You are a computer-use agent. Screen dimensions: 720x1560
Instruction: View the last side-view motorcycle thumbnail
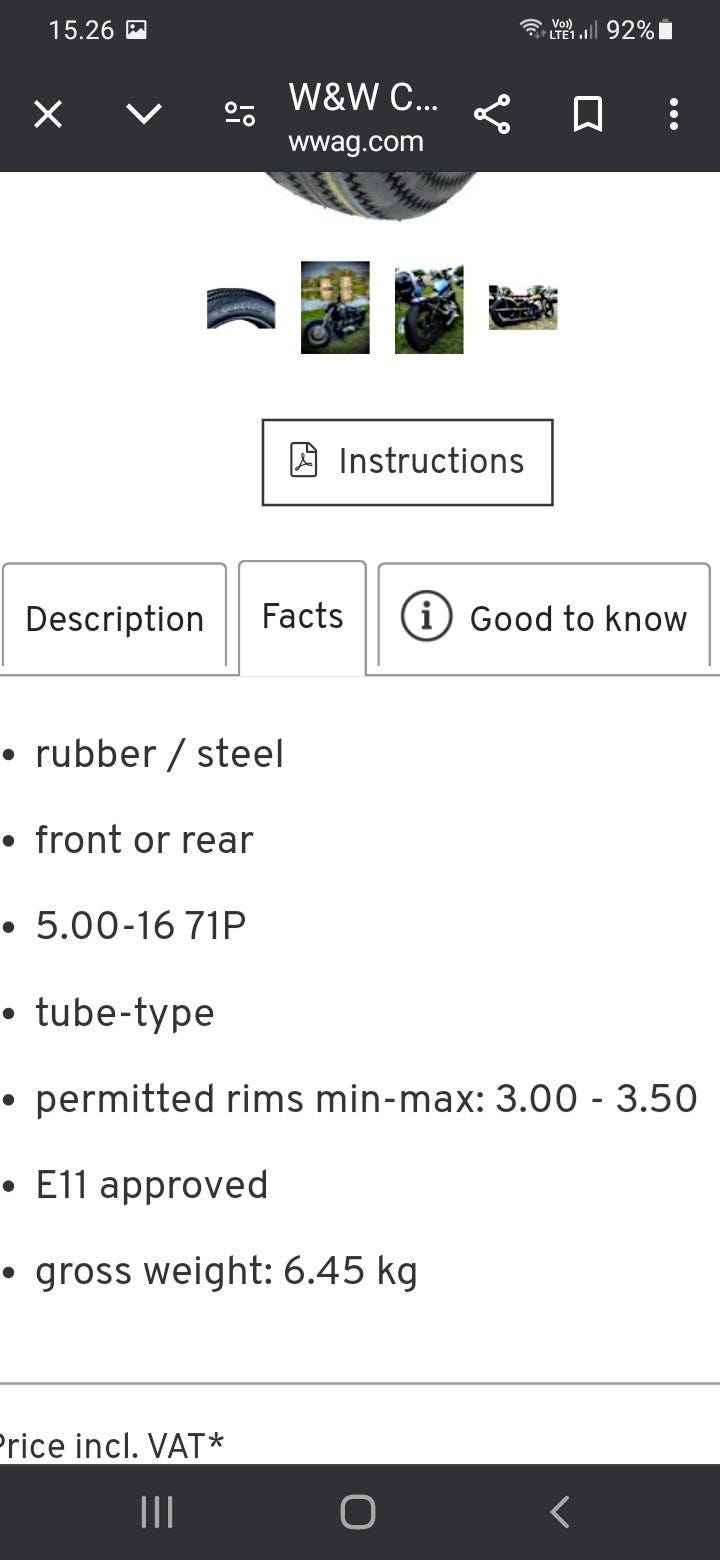(523, 308)
